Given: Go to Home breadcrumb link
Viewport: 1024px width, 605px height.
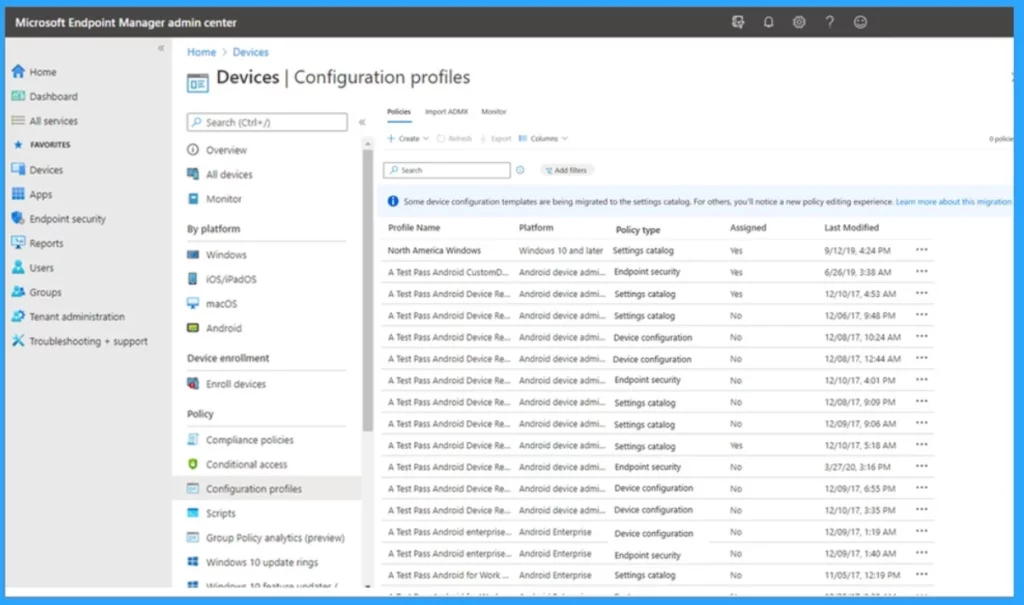Looking at the screenshot, I should [x=201, y=52].
